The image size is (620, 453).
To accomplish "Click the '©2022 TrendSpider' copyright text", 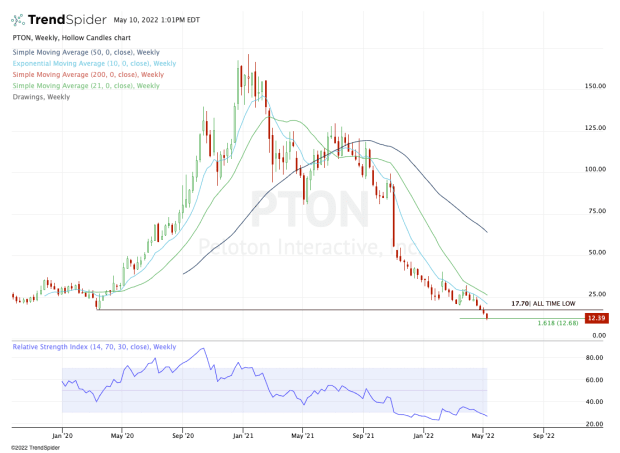I will (x=35, y=448).
